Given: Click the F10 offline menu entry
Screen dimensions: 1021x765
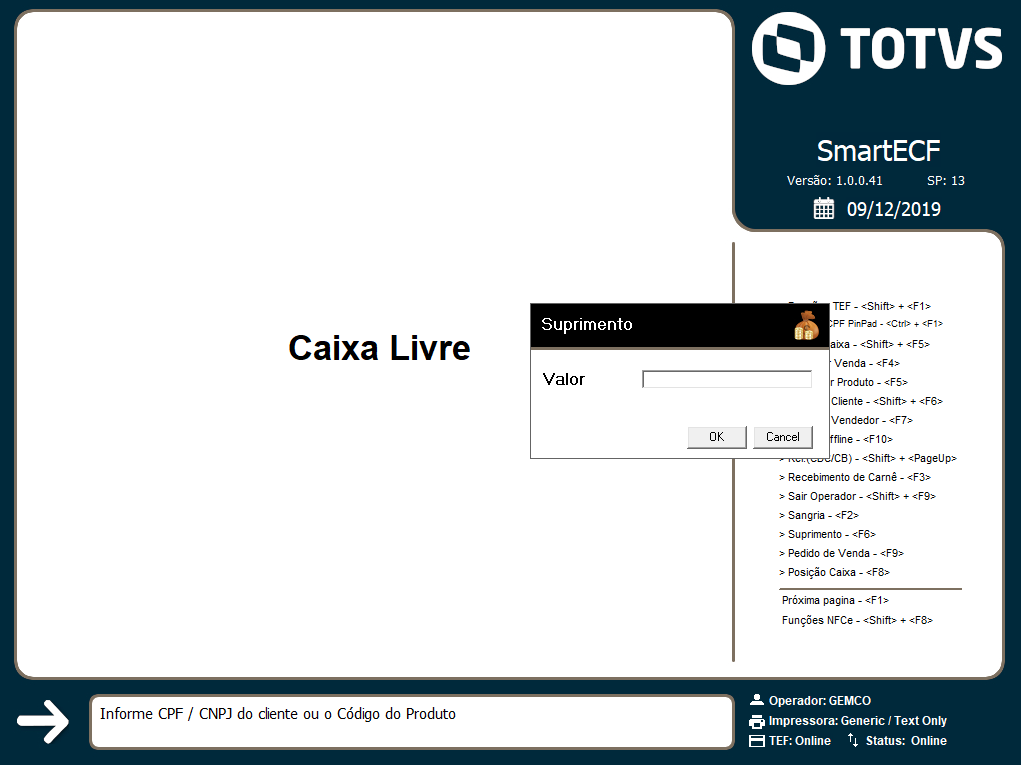Looking at the screenshot, I should [x=861, y=439].
